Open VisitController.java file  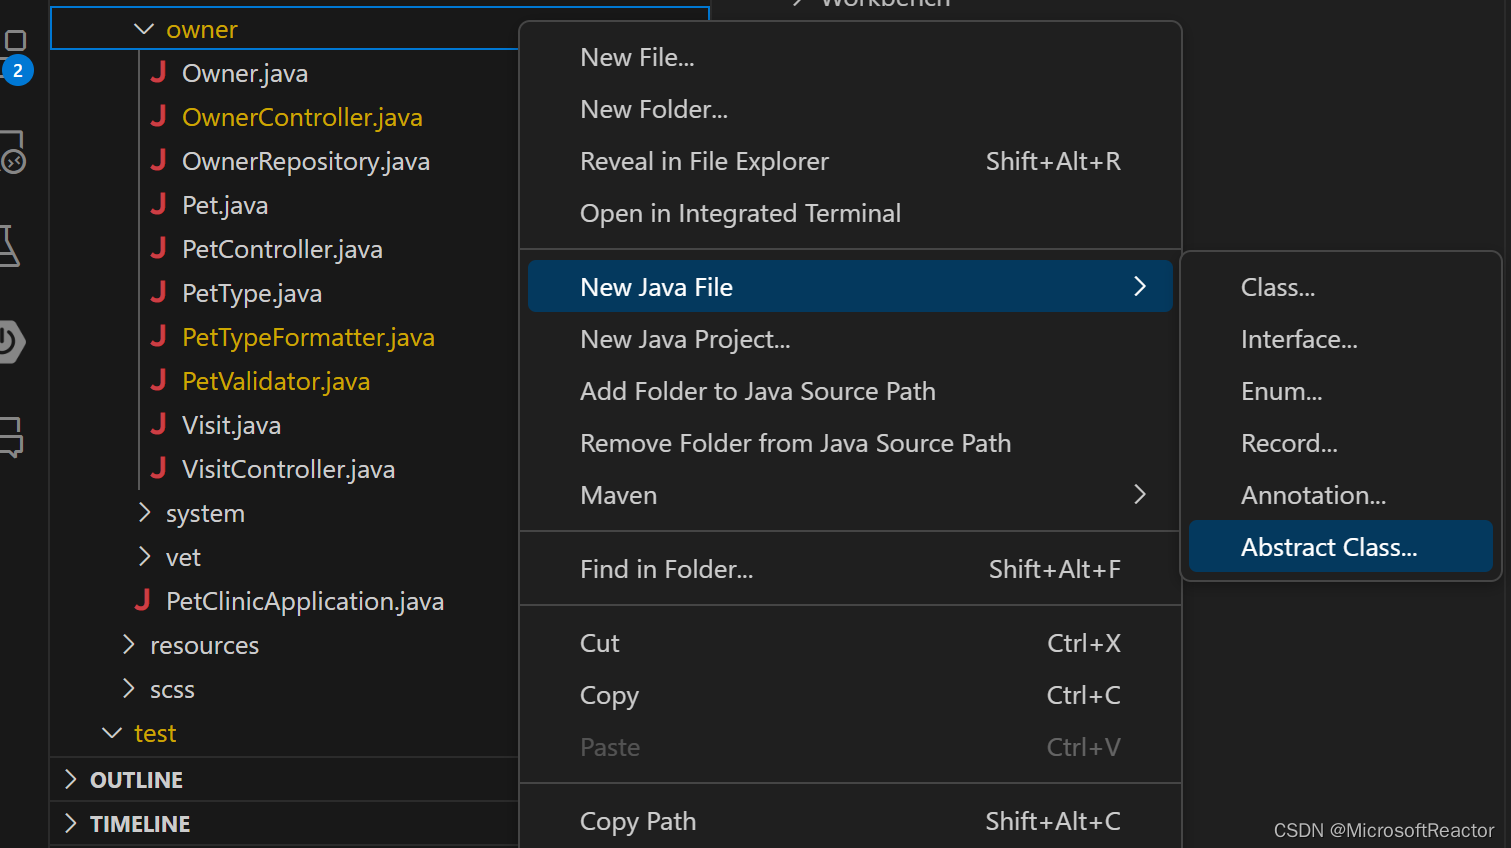point(288,470)
